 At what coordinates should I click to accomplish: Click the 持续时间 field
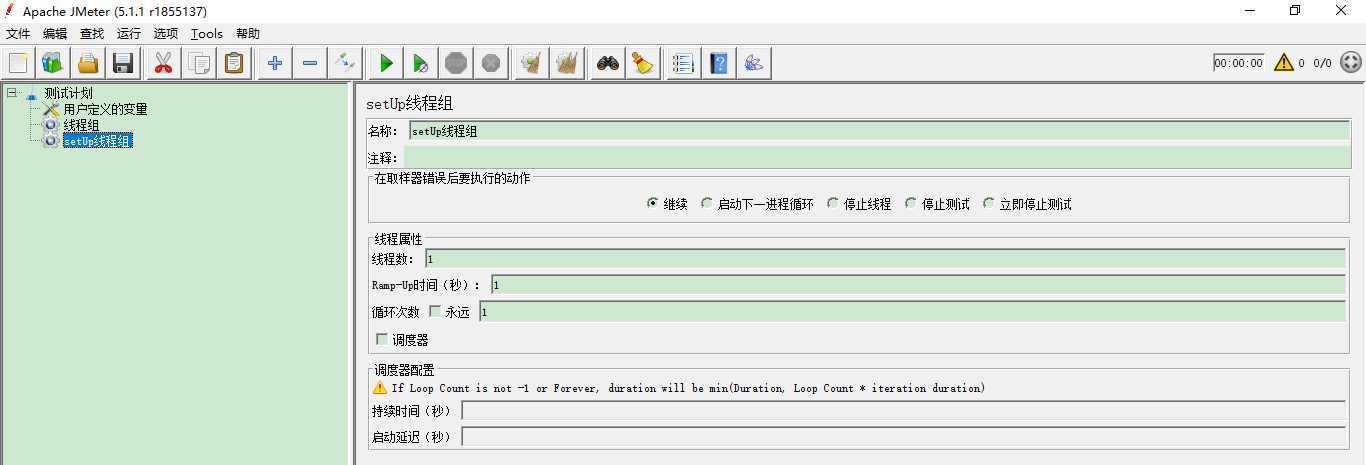pos(903,411)
